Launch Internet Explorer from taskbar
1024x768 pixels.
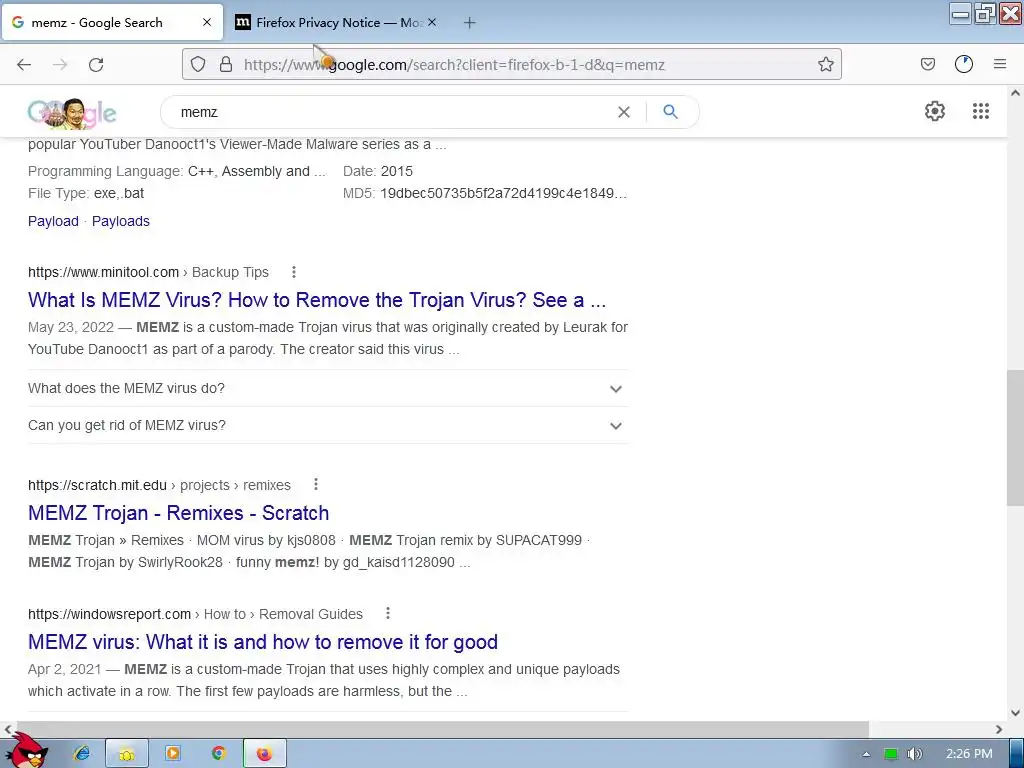82,754
